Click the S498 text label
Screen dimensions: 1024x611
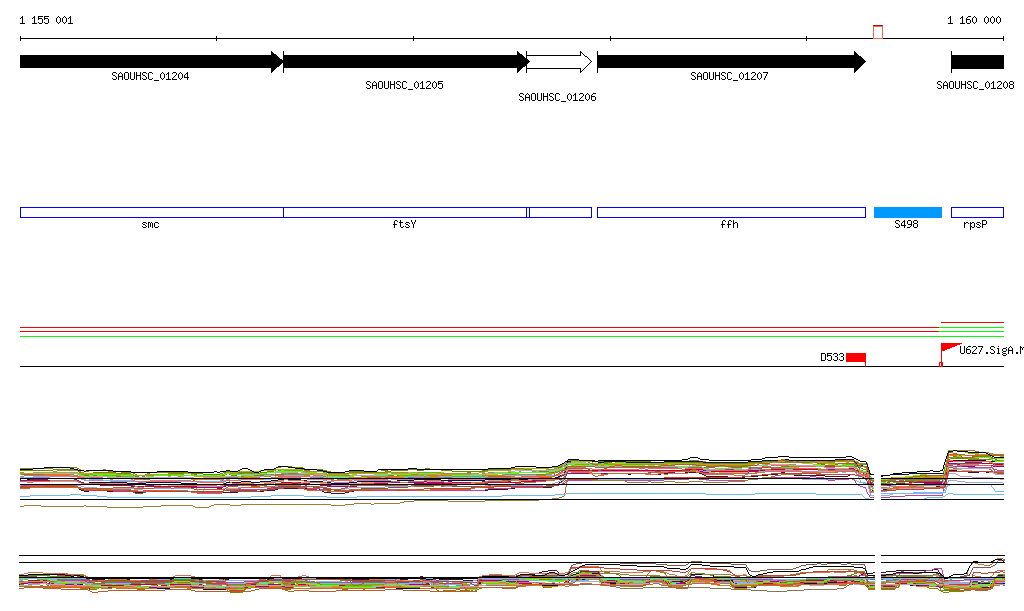tap(906, 225)
